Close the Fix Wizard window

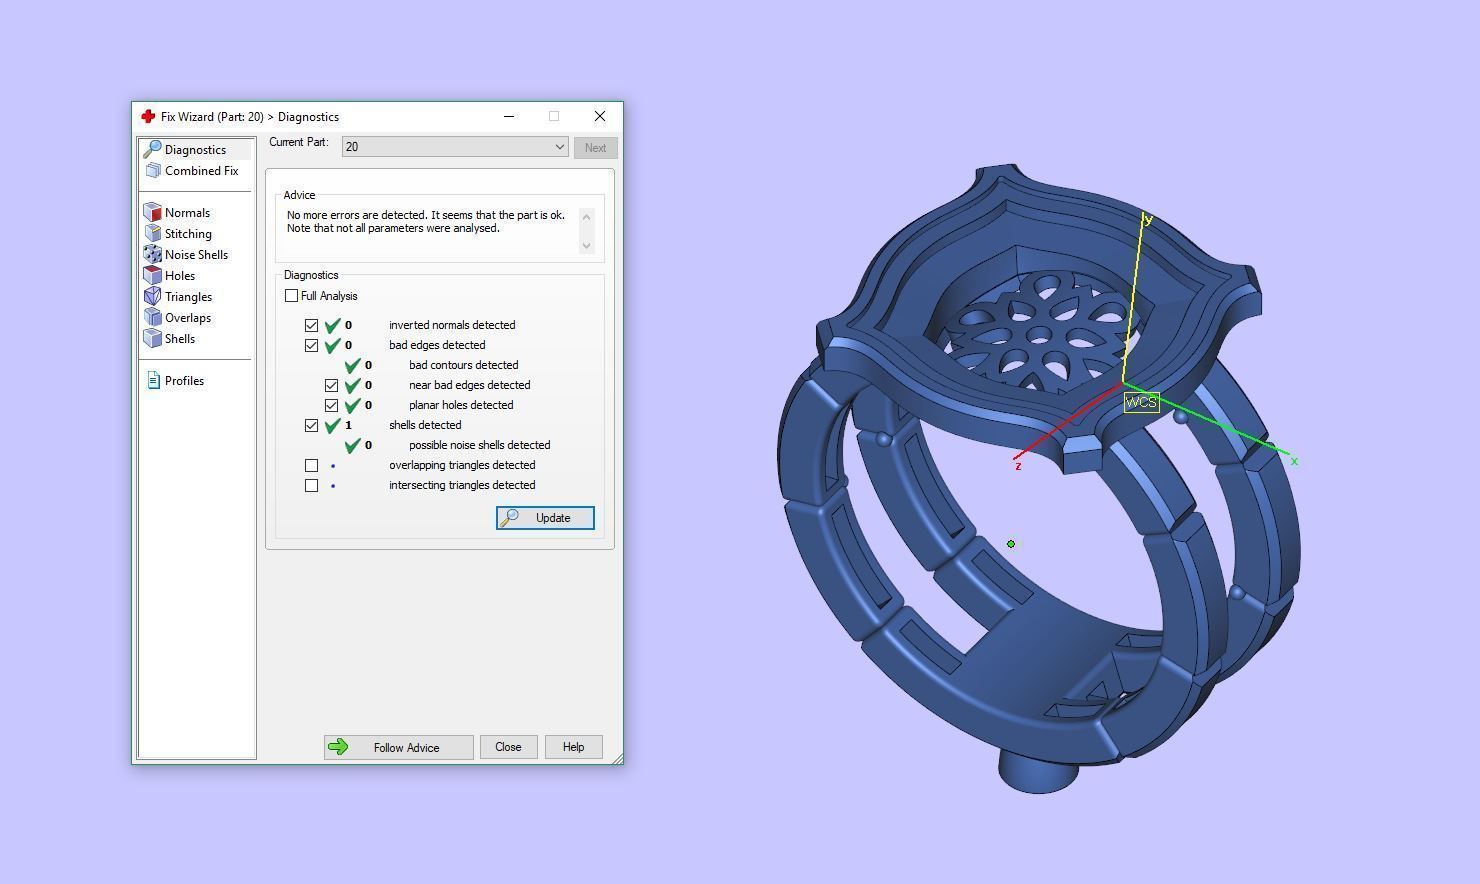(599, 117)
